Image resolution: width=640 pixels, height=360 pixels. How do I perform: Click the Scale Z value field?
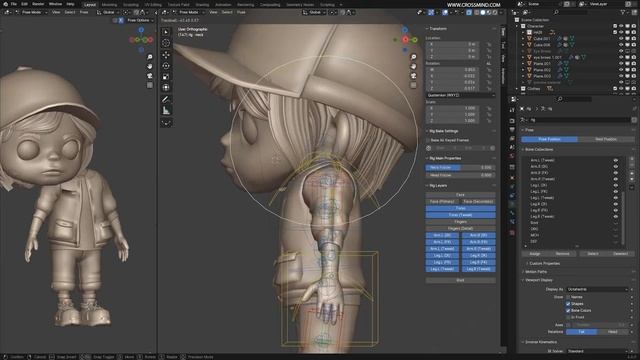(x=452, y=121)
